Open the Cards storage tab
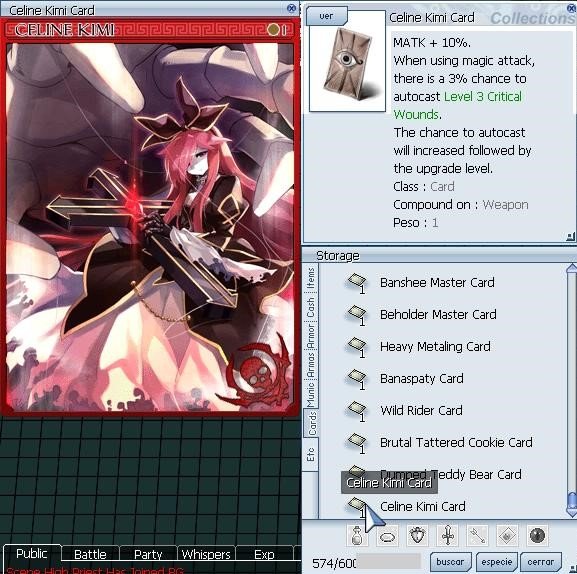 [311, 423]
